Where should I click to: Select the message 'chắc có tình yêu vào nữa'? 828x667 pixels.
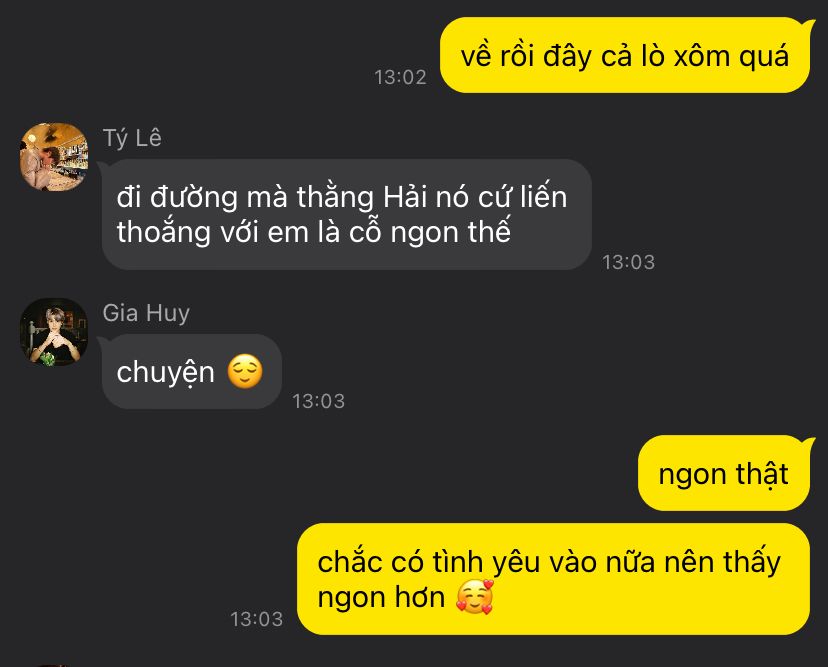pyautogui.click(x=553, y=579)
